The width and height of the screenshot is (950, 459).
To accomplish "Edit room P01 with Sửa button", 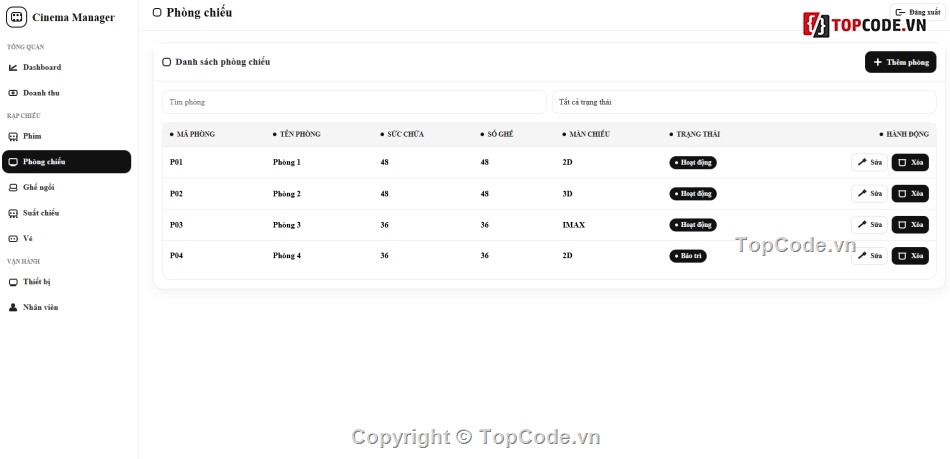I will 869,162.
